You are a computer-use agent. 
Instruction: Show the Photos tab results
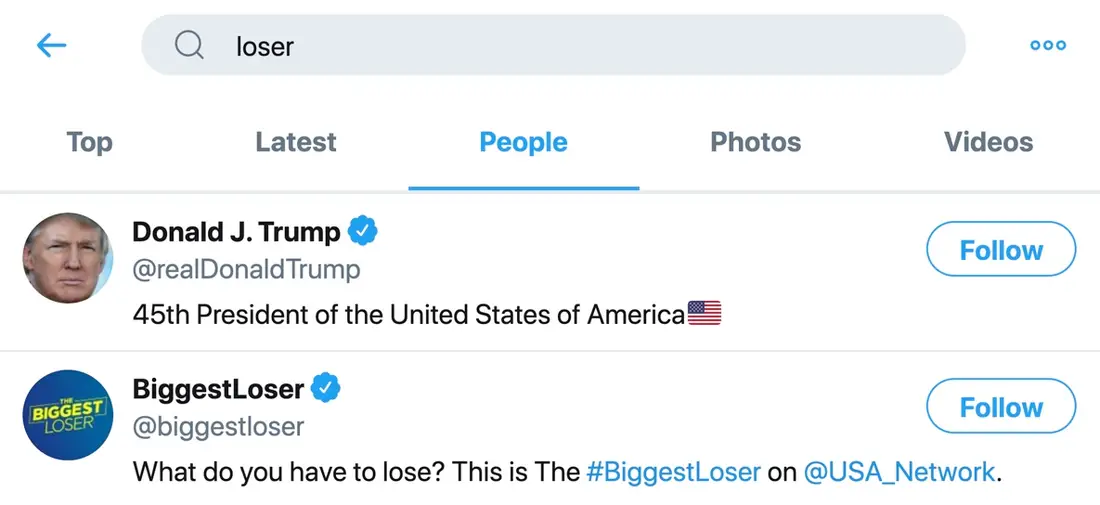point(755,142)
